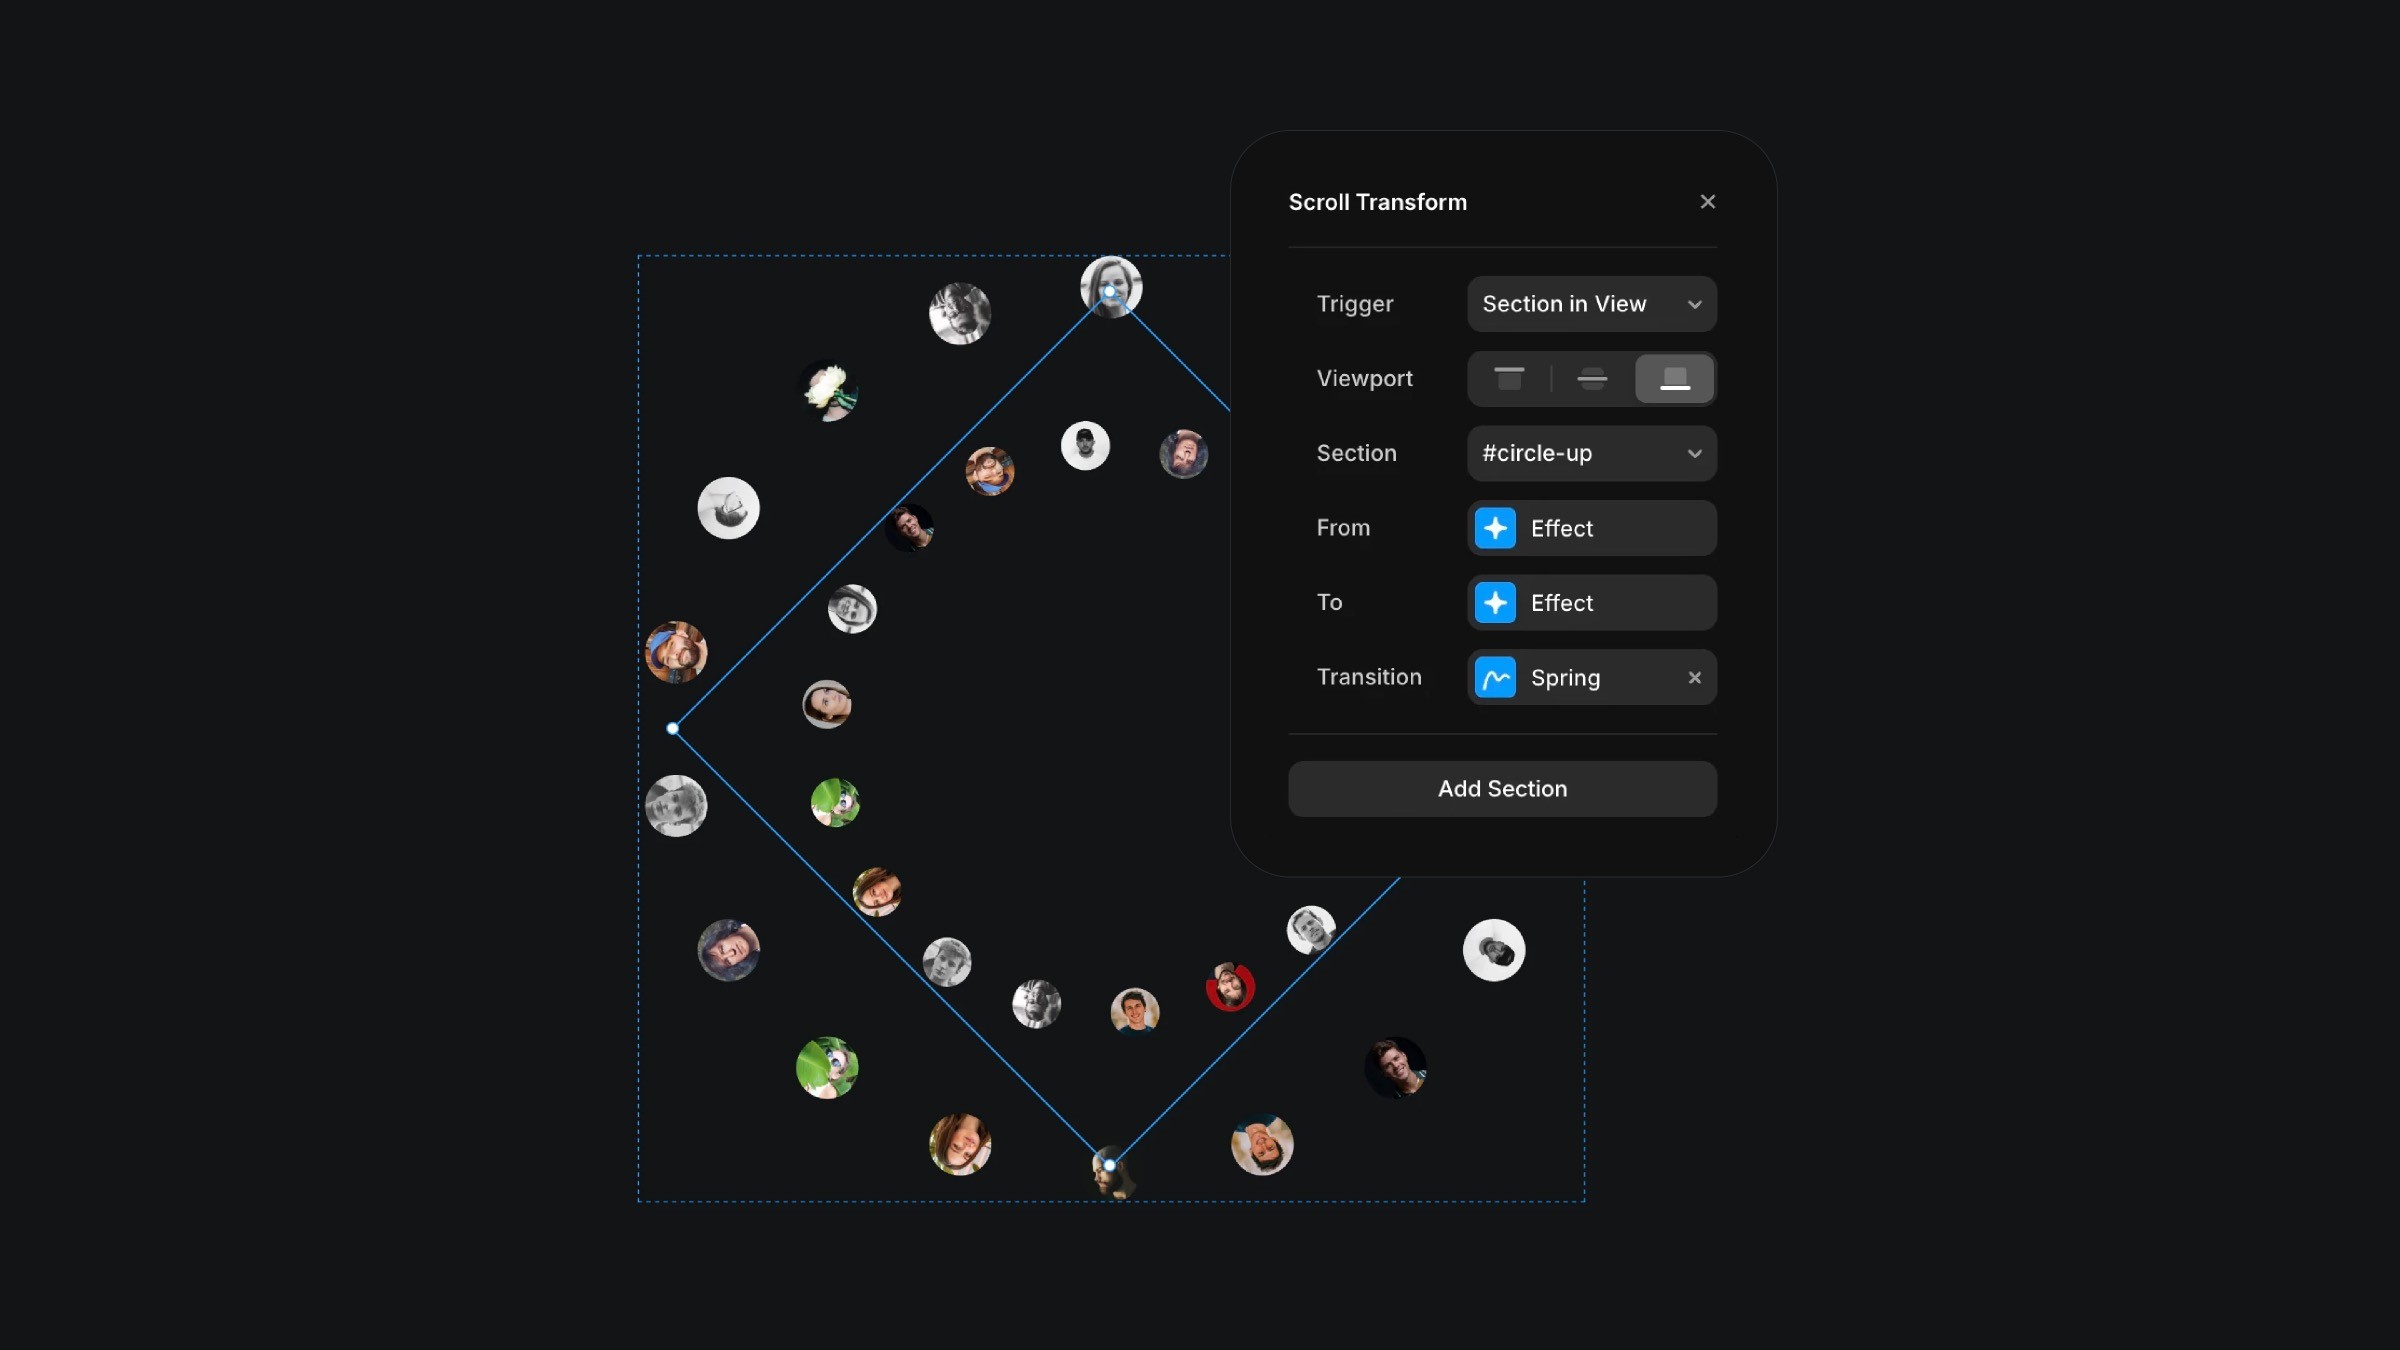Select #circle-up section reference
The image size is (2400, 1350).
(1591, 453)
